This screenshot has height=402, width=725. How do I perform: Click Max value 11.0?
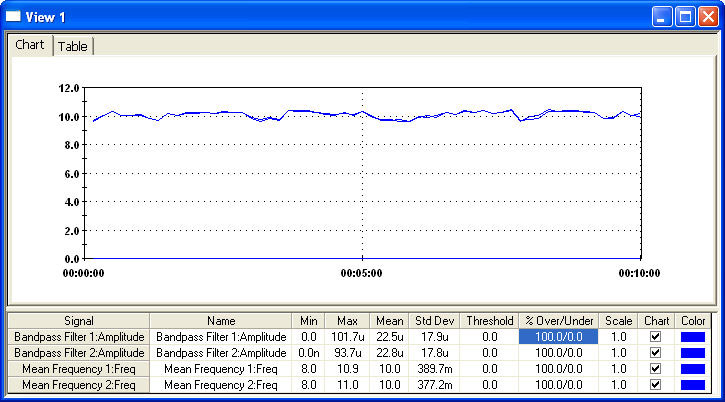coord(347,385)
